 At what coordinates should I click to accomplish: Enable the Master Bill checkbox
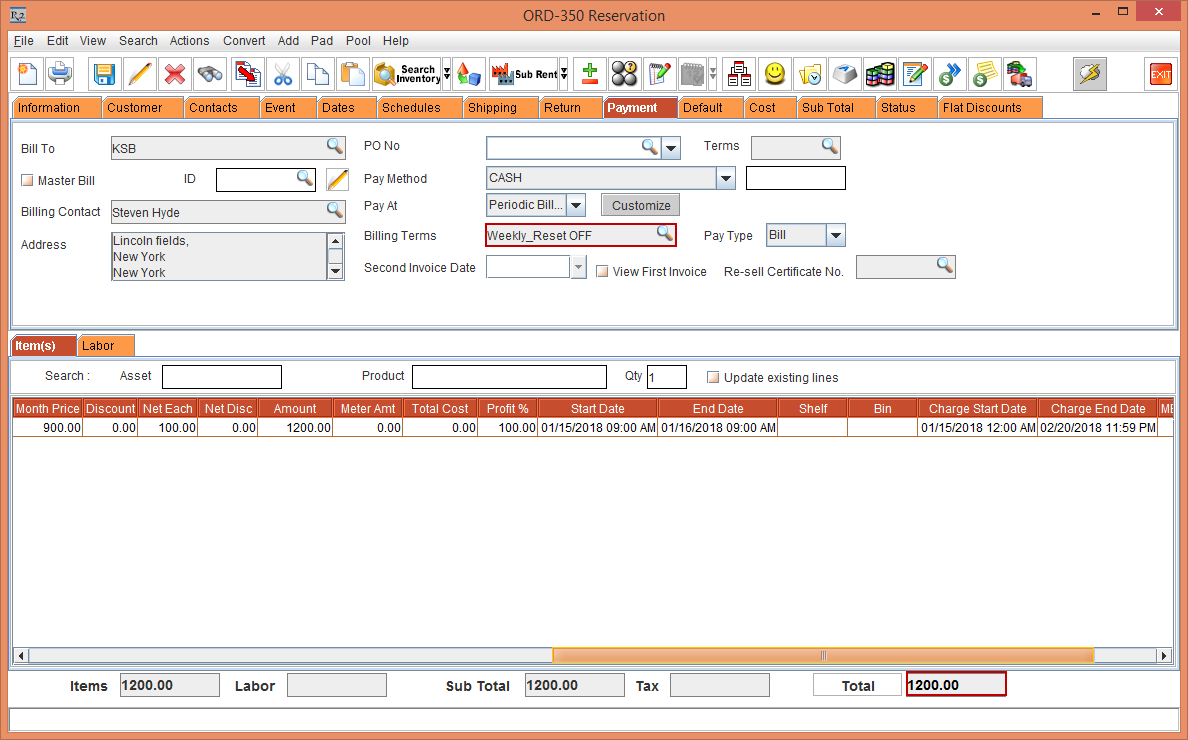coord(27,181)
